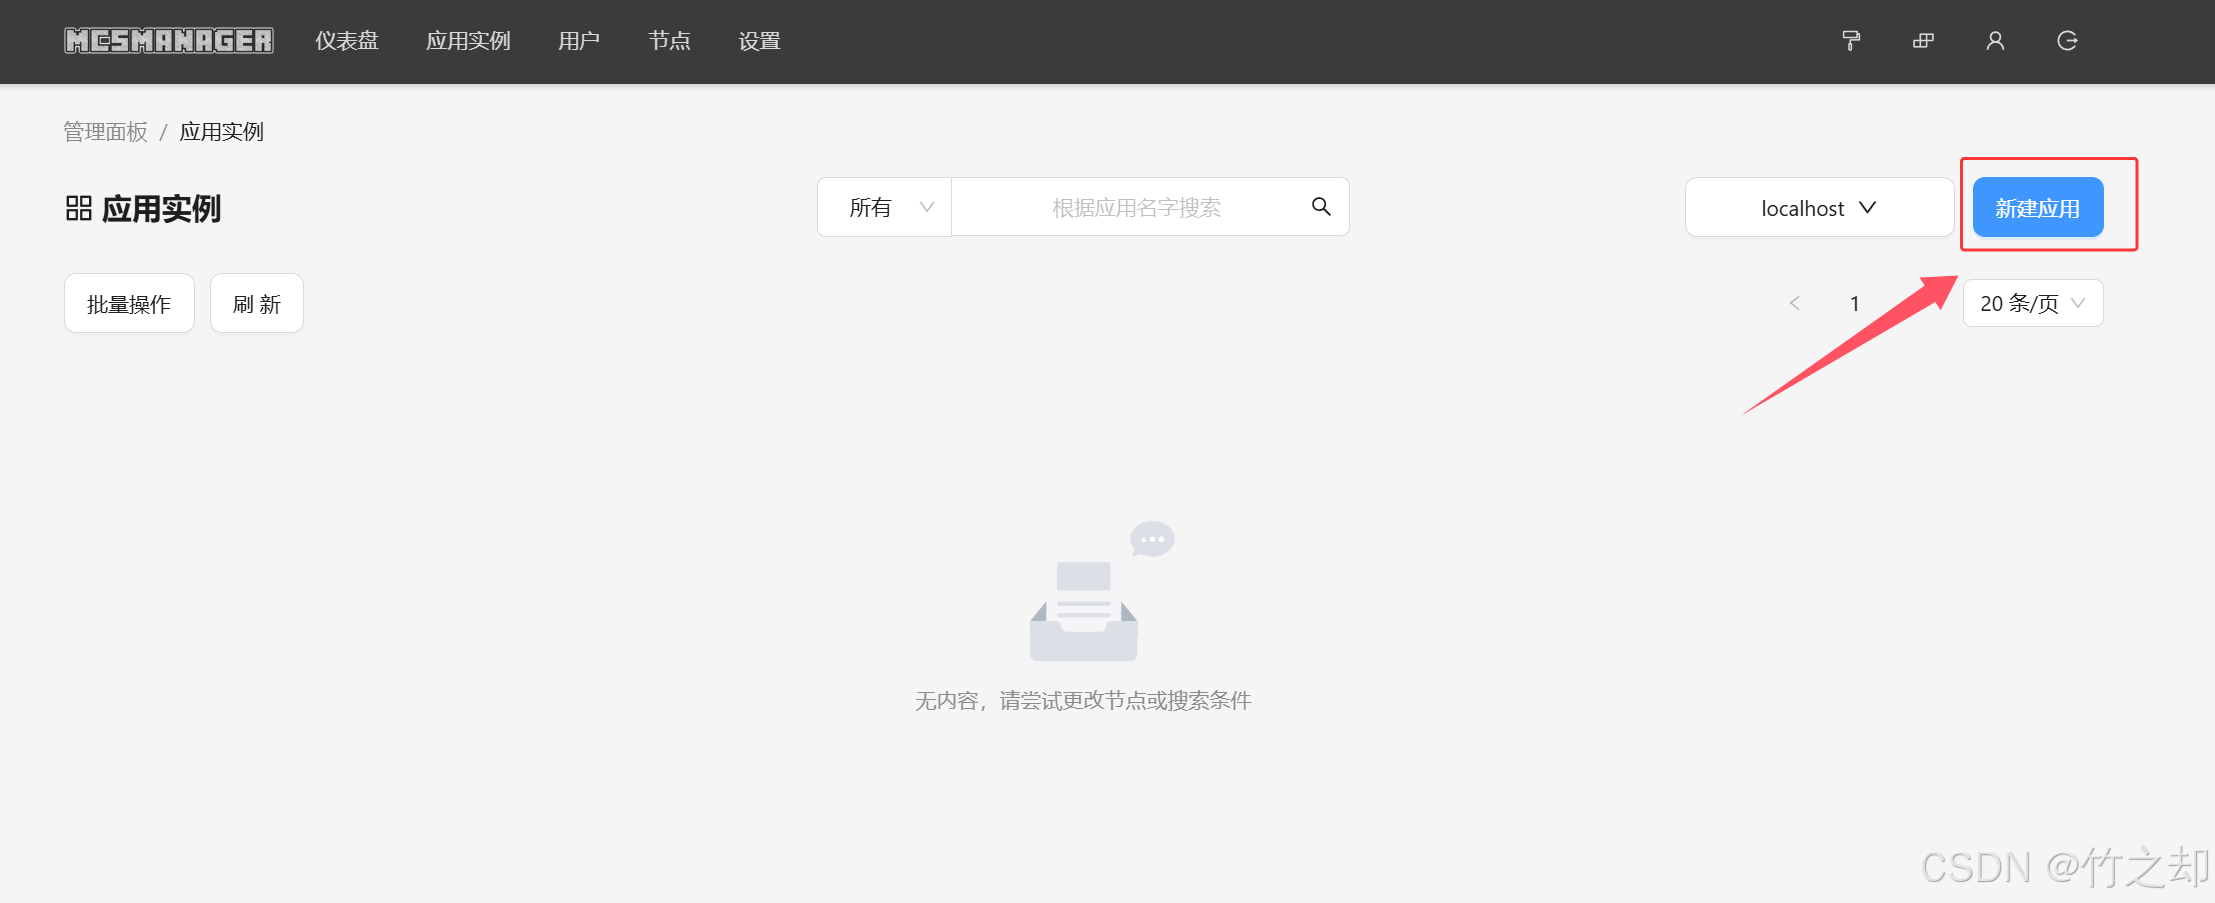Screen dimensions: 2215x903
Task: Click the 刷新 button
Action: pos(257,303)
